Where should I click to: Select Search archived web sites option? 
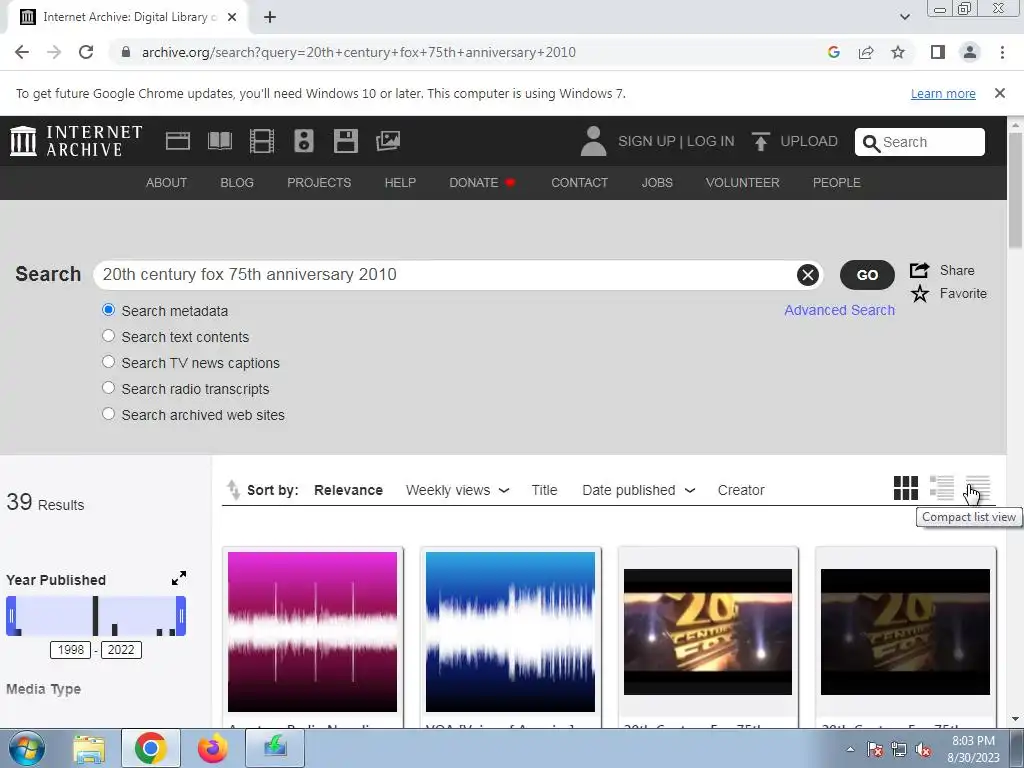108,414
